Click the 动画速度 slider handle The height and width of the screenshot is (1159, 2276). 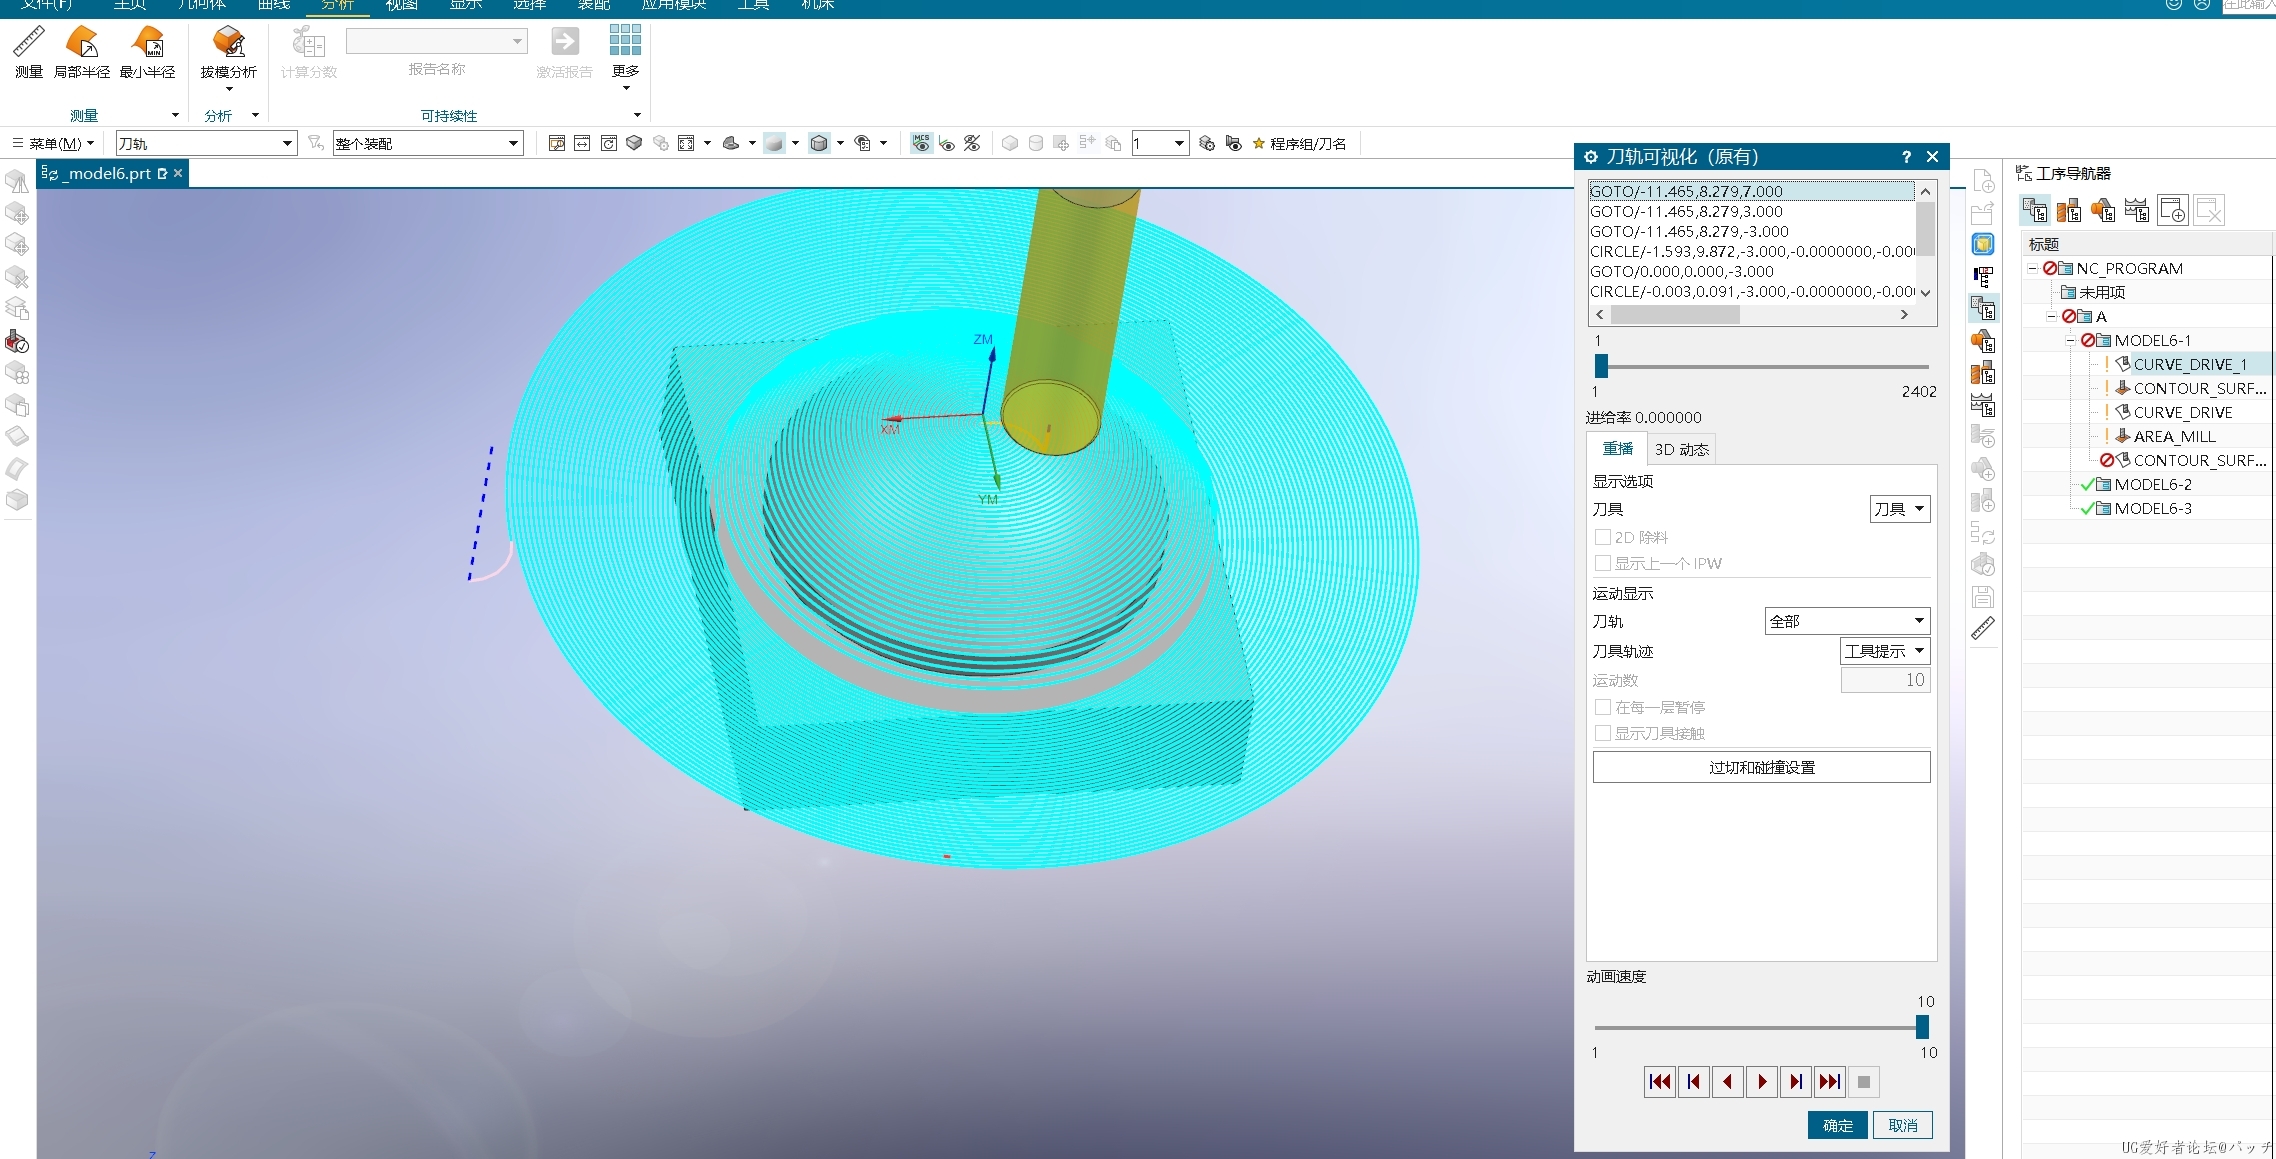[1922, 1027]
